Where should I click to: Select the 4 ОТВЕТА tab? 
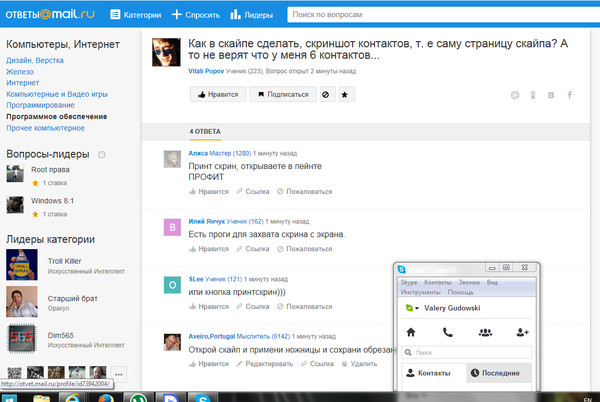point(205,132)
